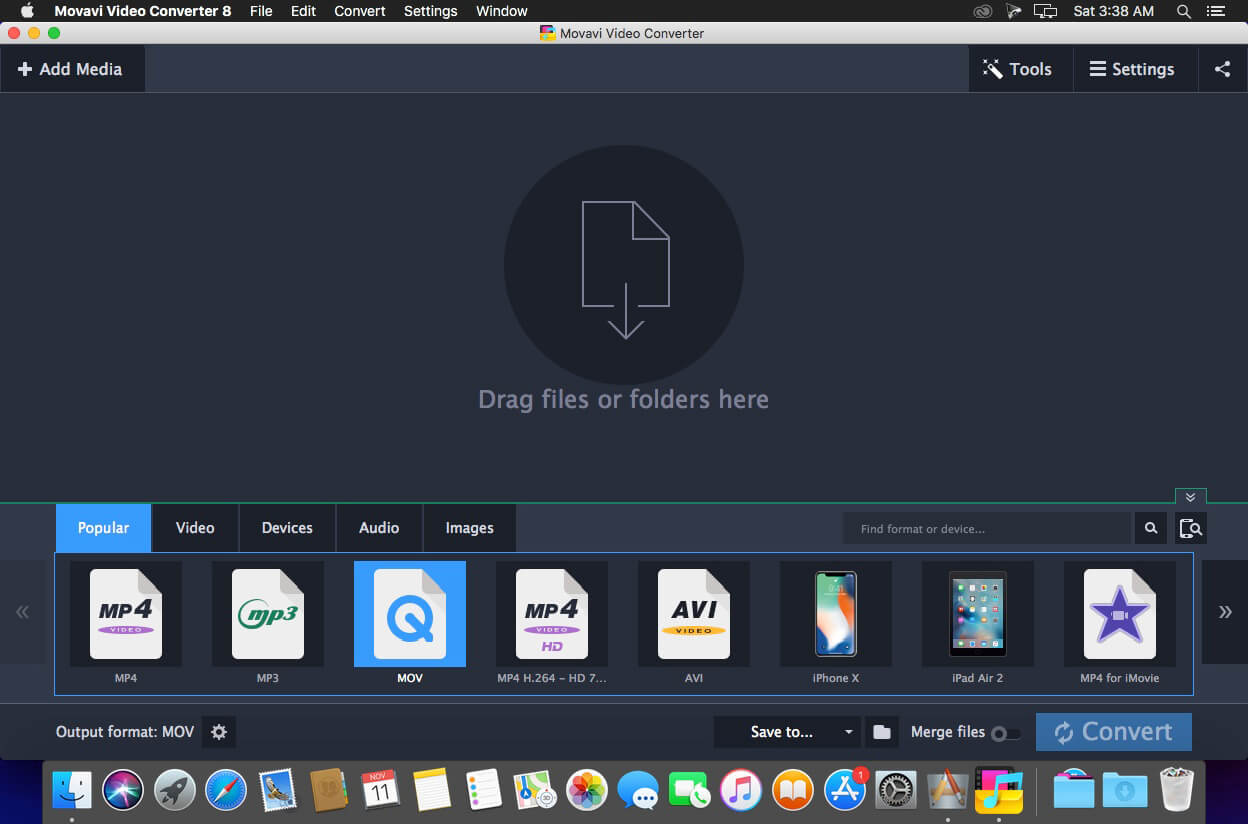Open the Tools menu button
Viewport: 1248px width, 824px height.
(x=1018, y=69)
